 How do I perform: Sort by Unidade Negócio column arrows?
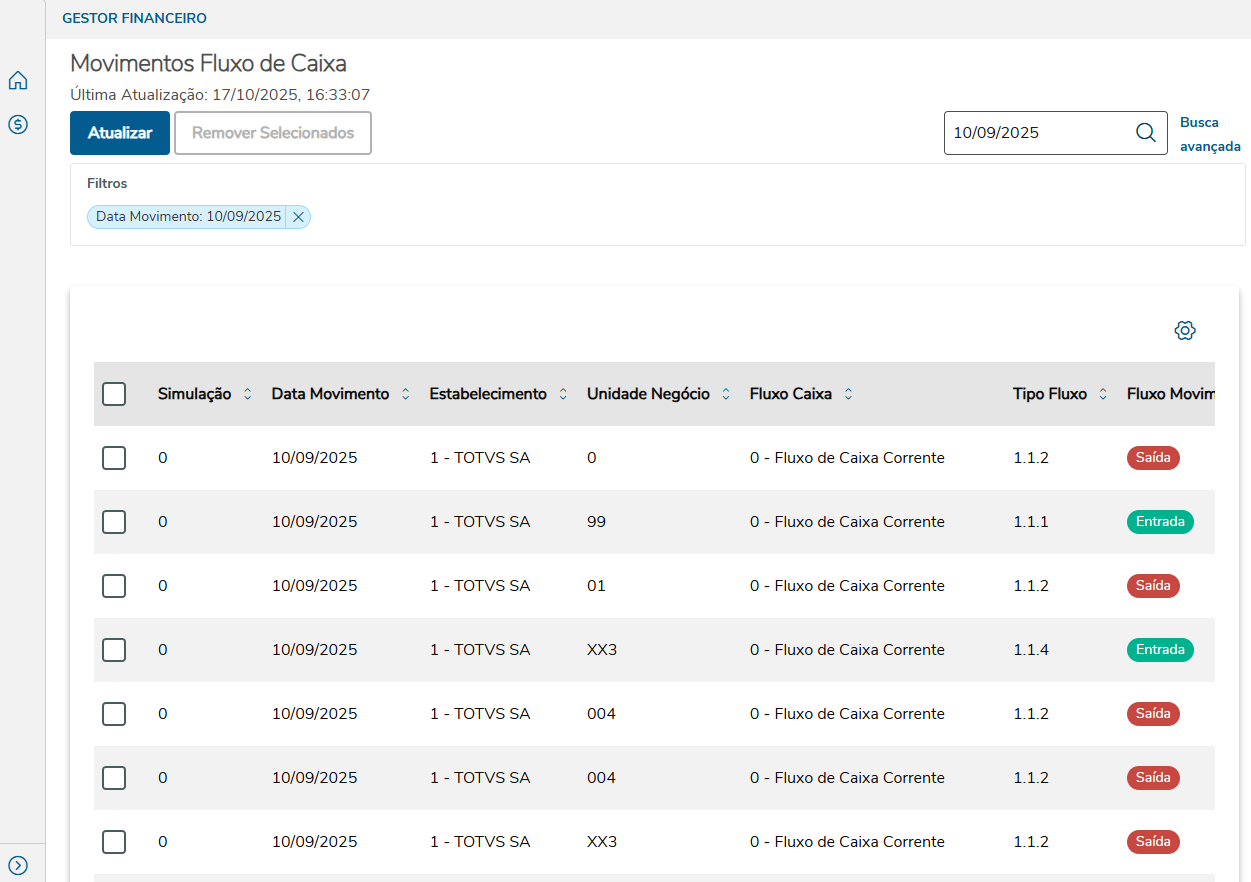(x=726, y=394)
